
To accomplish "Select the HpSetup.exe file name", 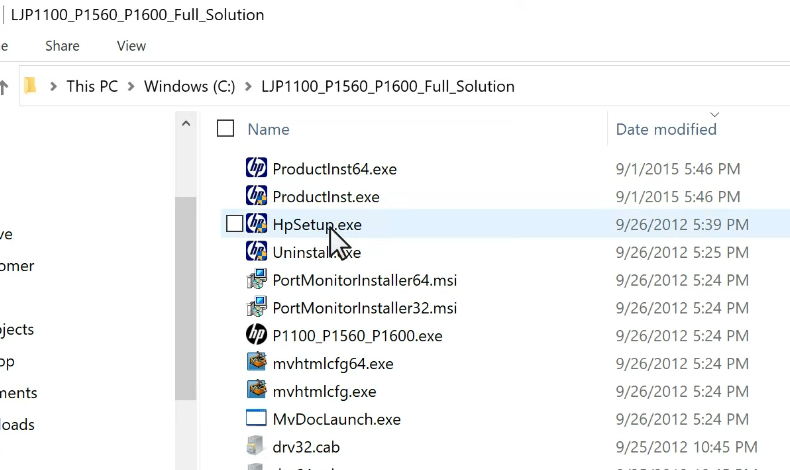I will [317, 224].
